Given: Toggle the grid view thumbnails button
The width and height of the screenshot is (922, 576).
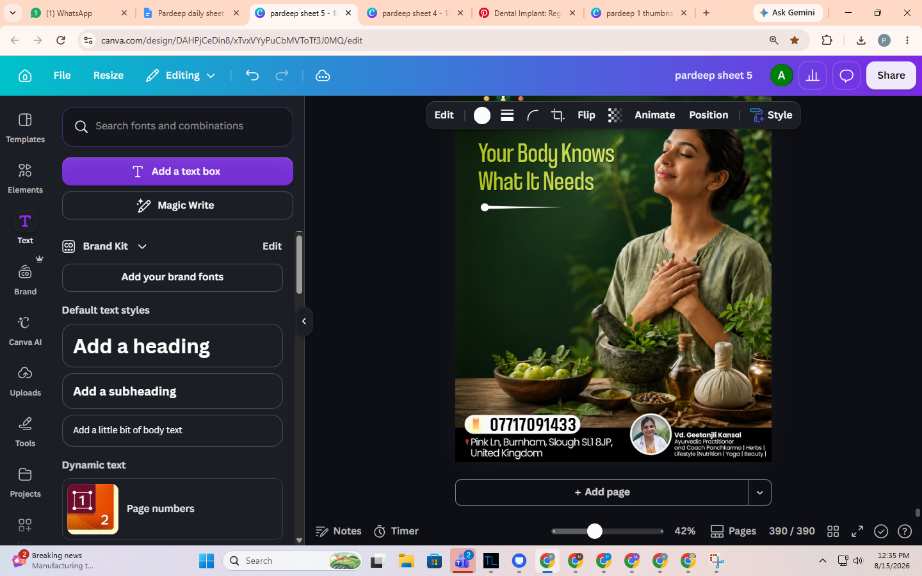Looking at the screenshot, I should (833, 531).
